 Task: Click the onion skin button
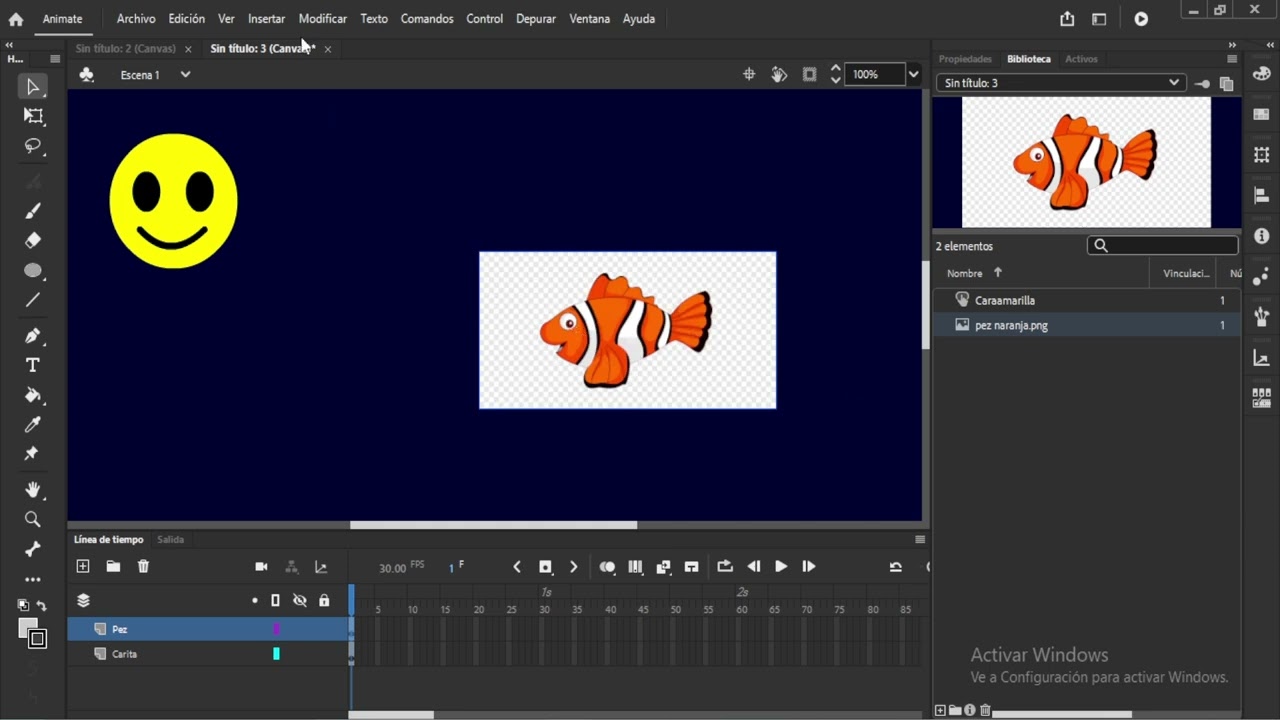pos(607,567)
